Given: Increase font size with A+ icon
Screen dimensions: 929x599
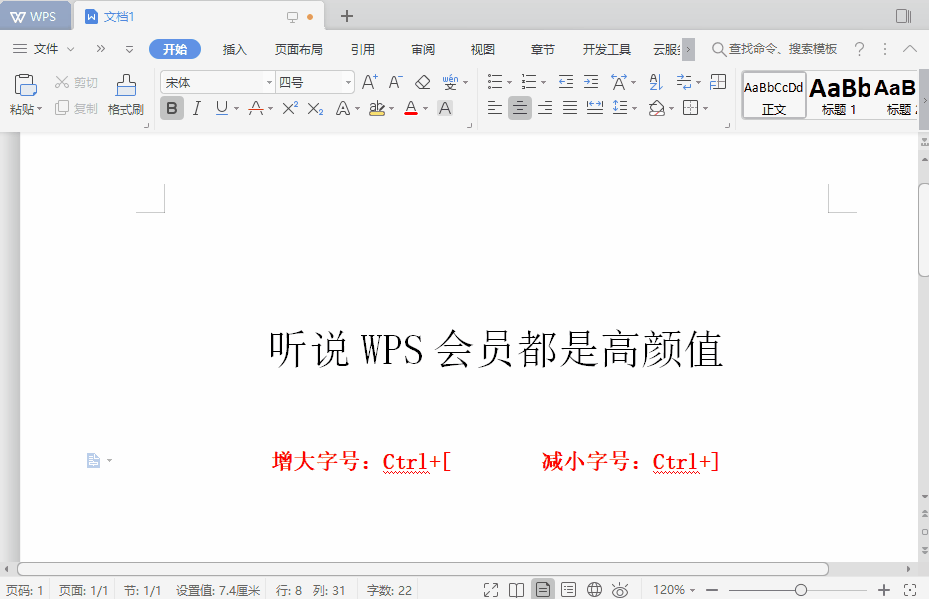Looking at the screenshot, I should tap(369, 82).
